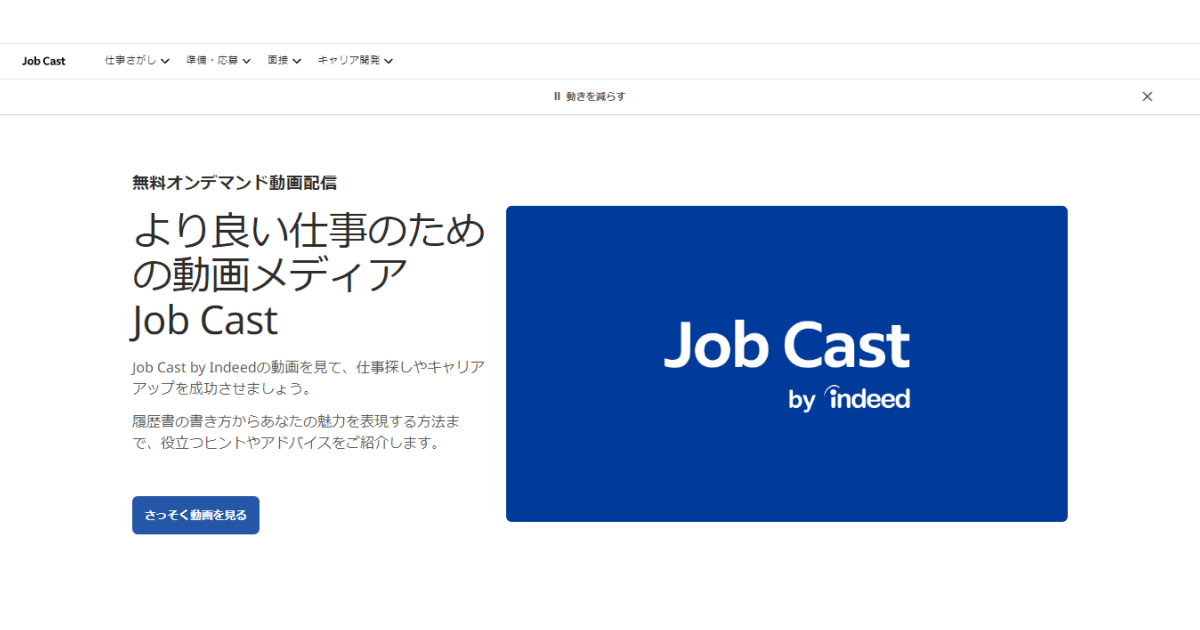This screenshot has height=630, width=1200.
Task: Click the さっそく動画を見る button
Action: (x=196, y=515)
